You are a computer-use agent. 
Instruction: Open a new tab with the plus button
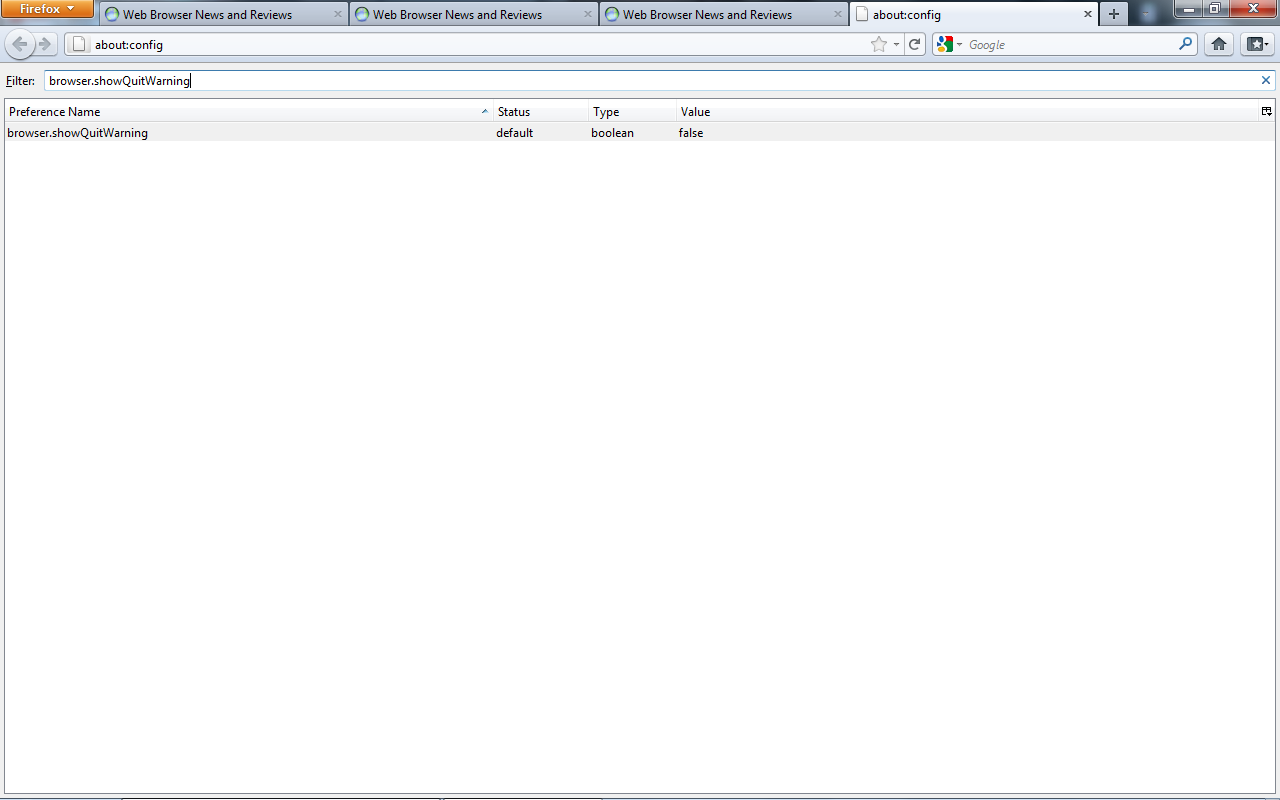1113,14
